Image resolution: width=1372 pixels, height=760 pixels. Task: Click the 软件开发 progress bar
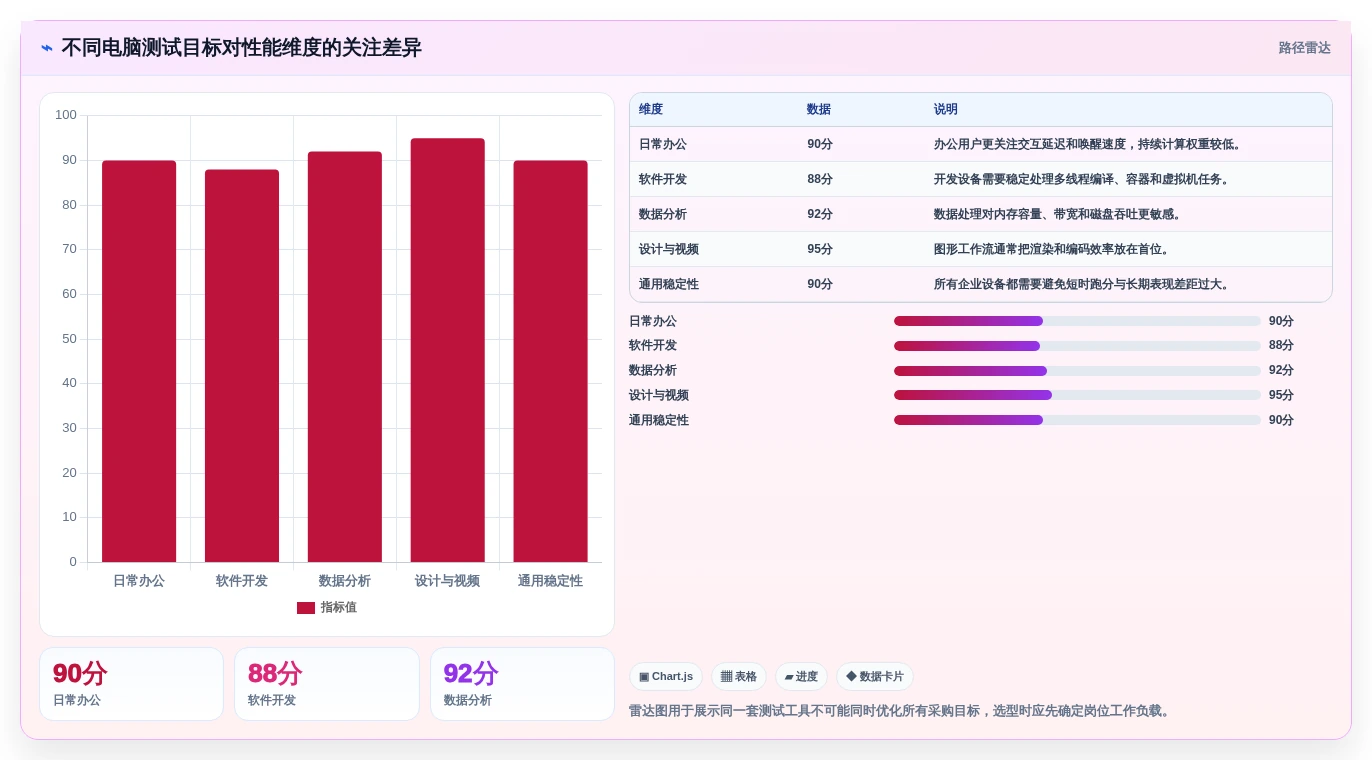click(1077, 346)
